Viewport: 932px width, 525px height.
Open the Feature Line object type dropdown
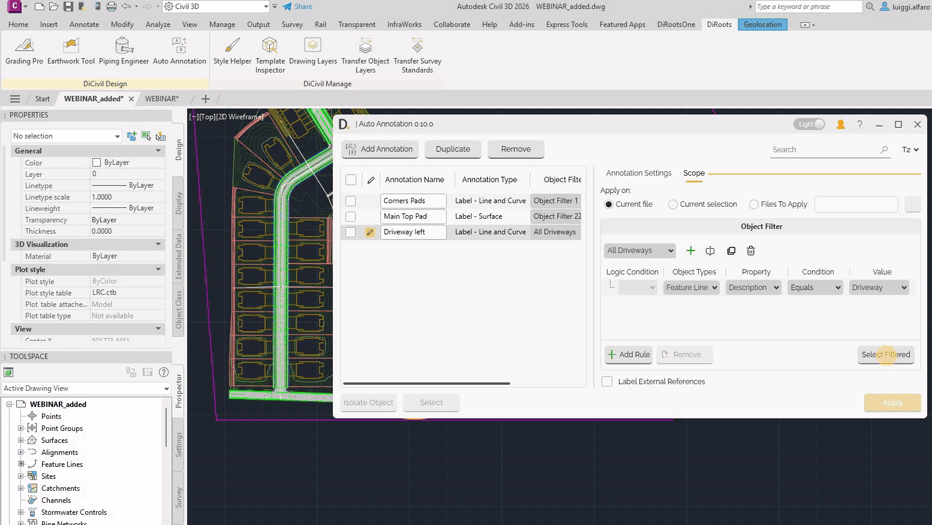(x=691, y=287)
